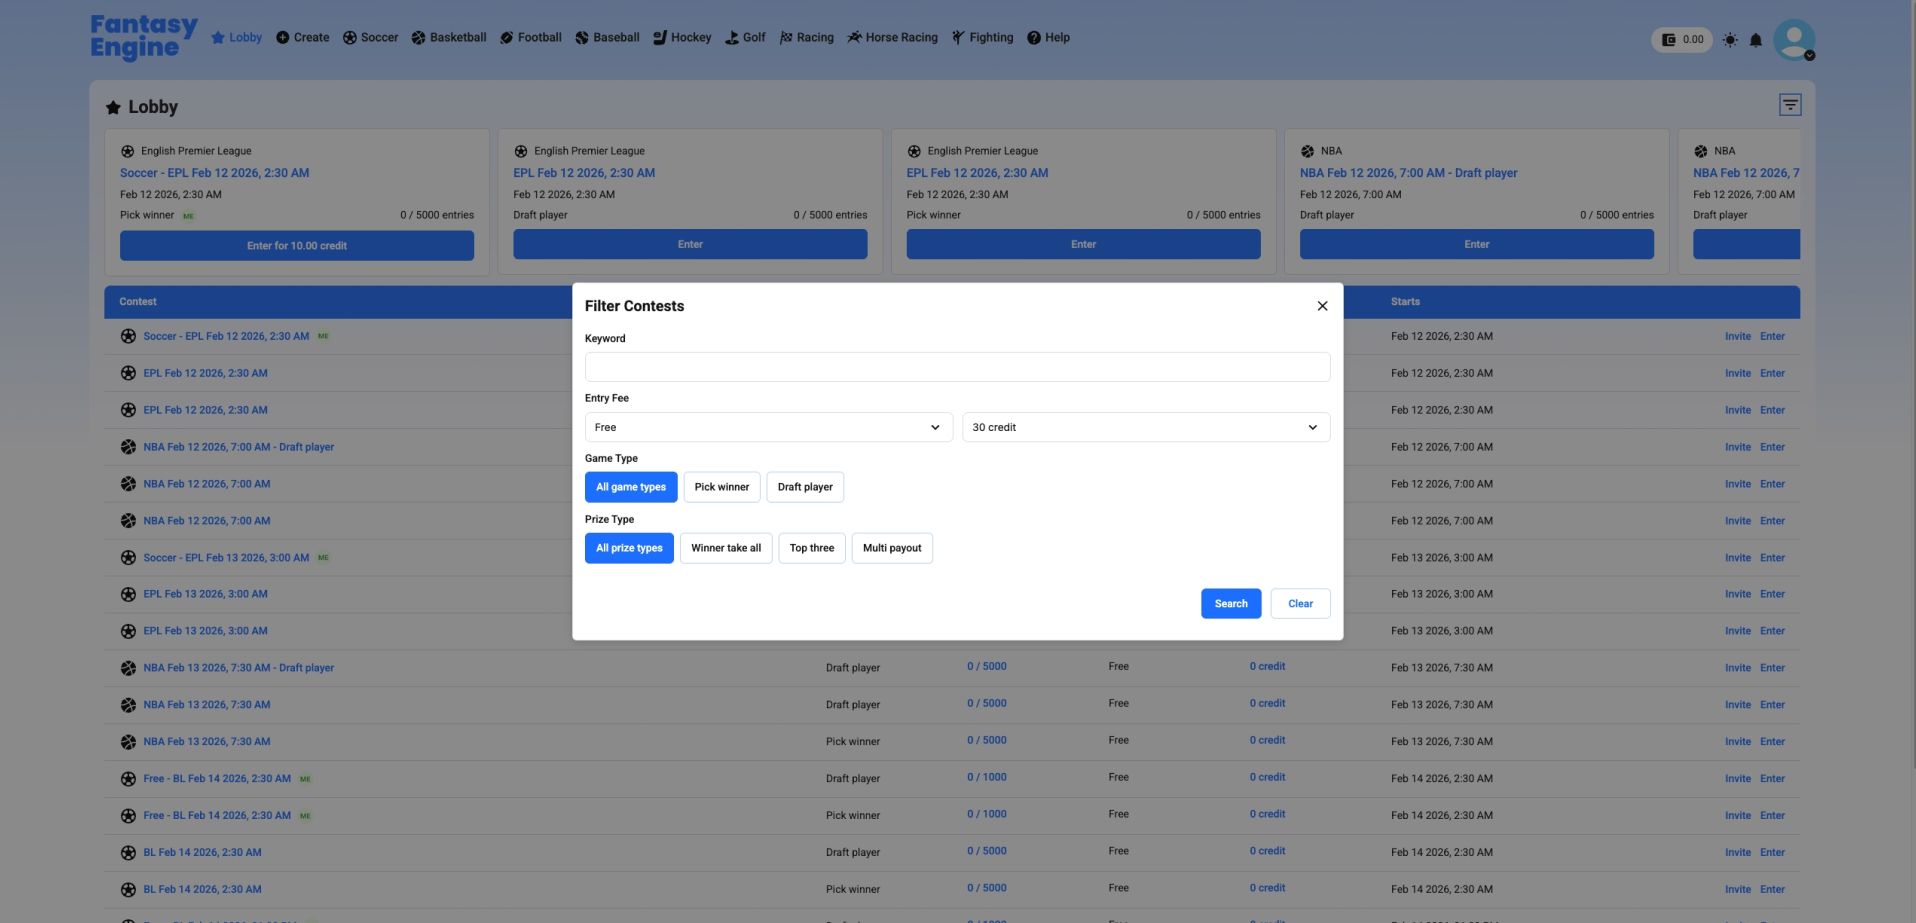The height and width of the screenshot is (923, 1916).
Task: Go to the Racing section
Action: pos(806,38)
